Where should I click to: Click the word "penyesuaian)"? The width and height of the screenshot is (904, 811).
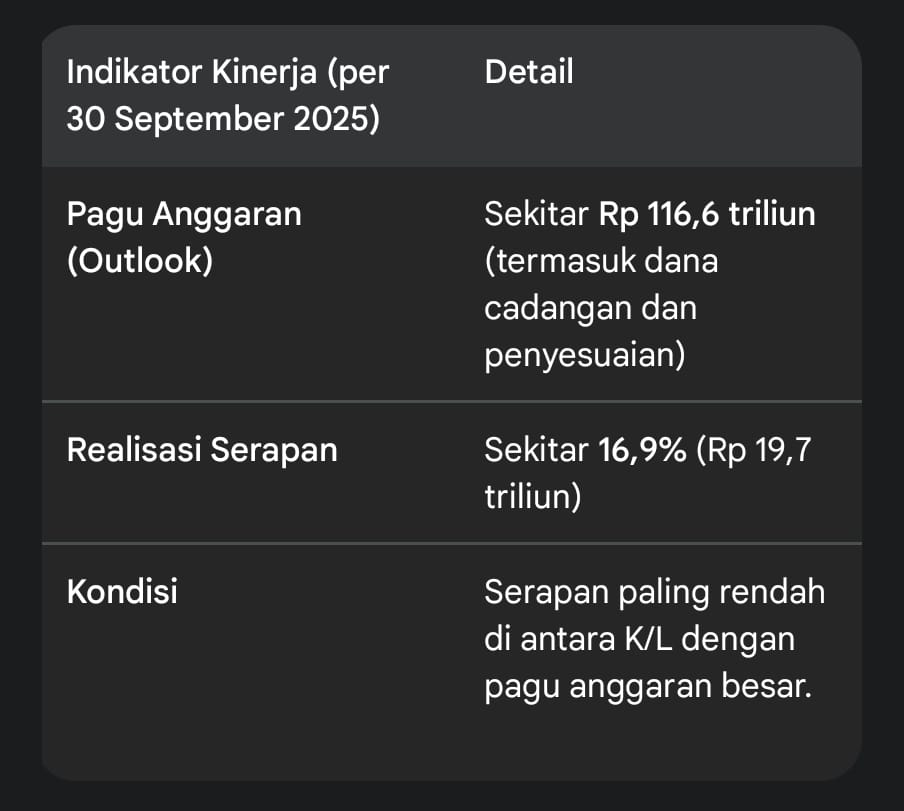coord(585,355)
